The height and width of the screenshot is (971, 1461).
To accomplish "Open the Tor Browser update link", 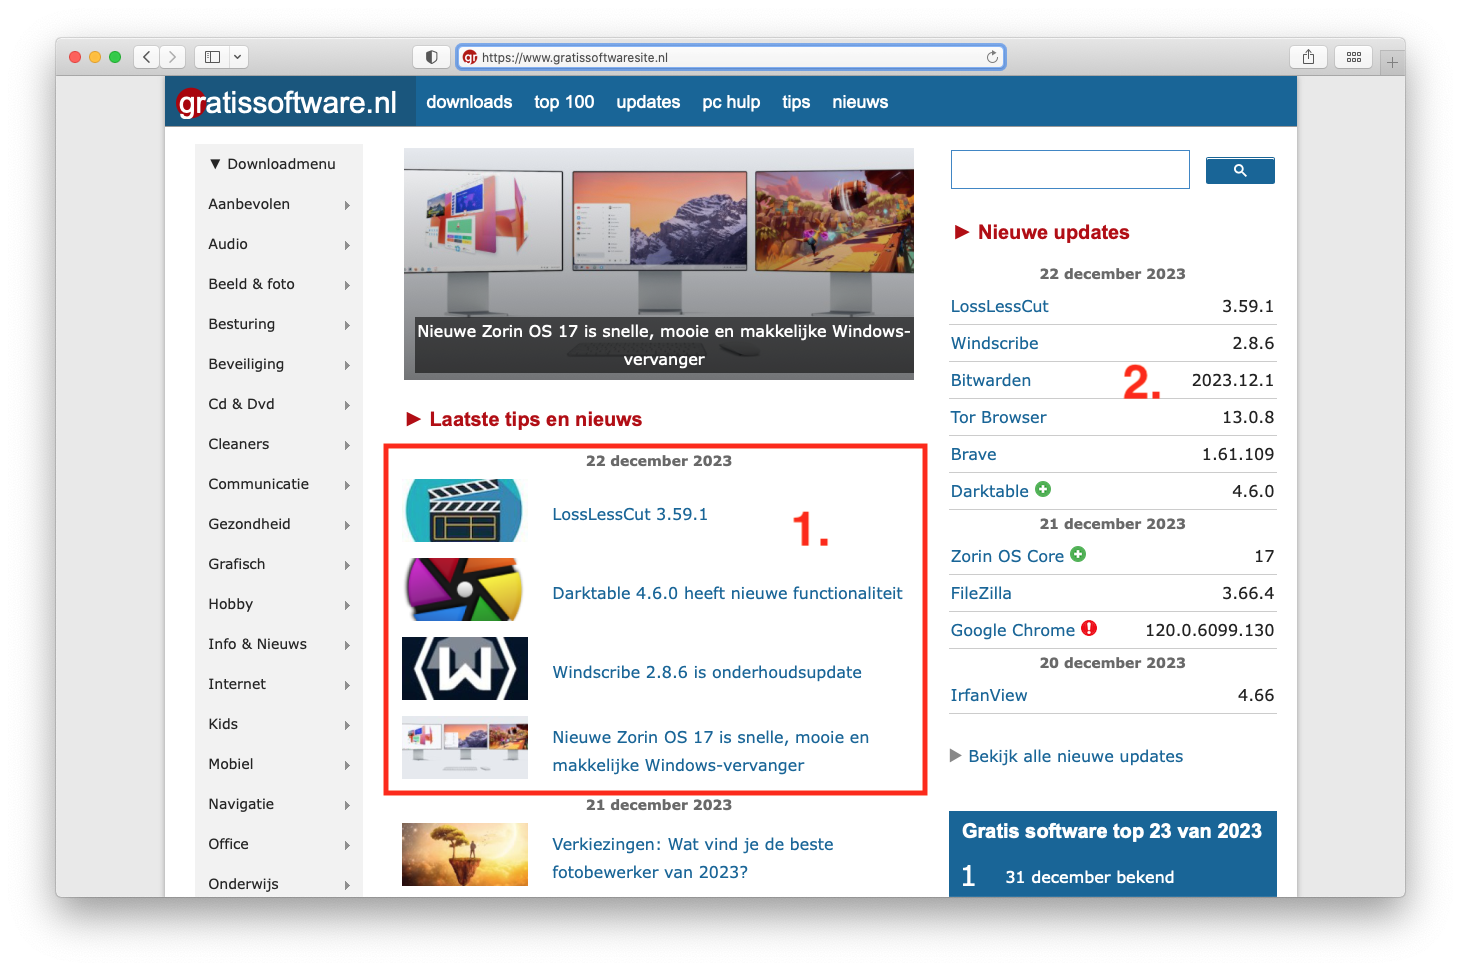I will pyautogui.click(x=998, y=417).
